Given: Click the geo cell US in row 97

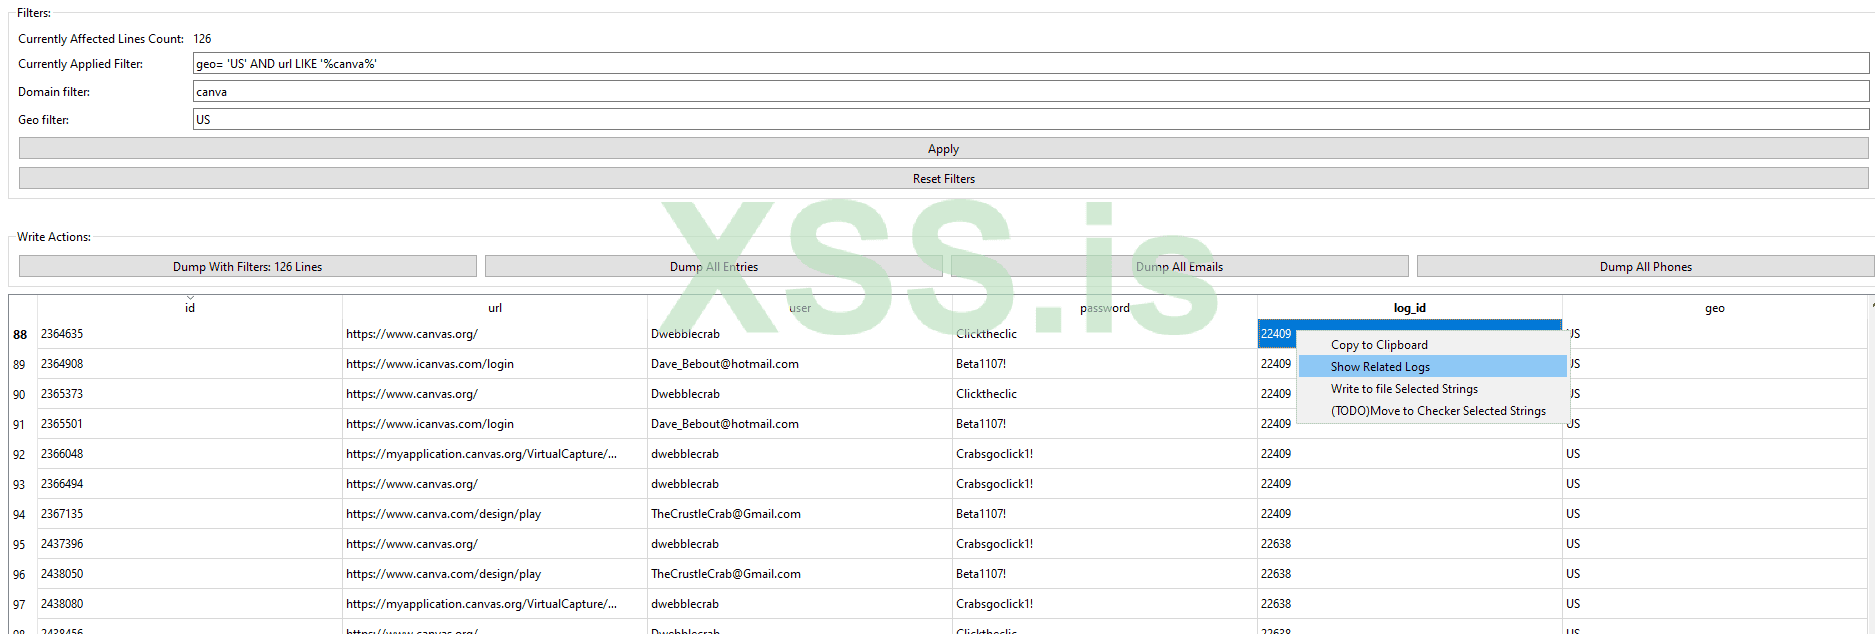Looking at the screenshot, I should point(1715,604).
